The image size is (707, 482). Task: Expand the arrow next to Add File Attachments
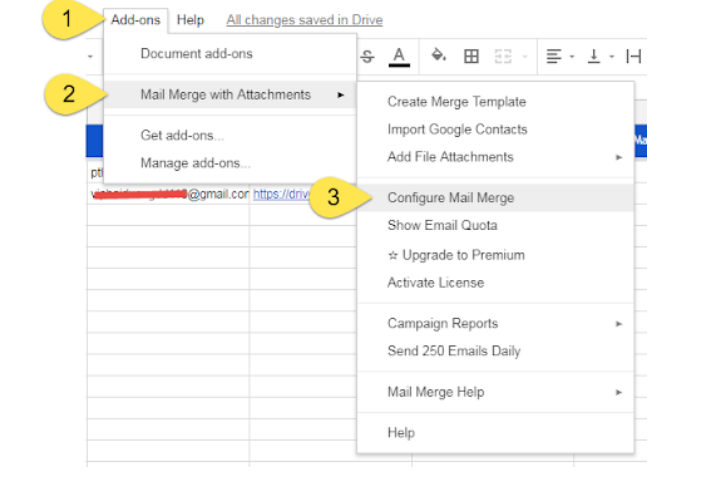(x=619, y=157)
